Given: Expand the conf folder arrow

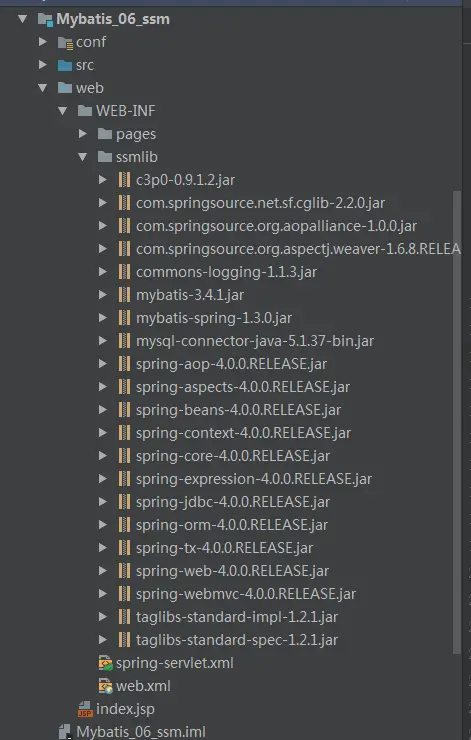Looking at the screenshot, I should [x=42, y=42].
